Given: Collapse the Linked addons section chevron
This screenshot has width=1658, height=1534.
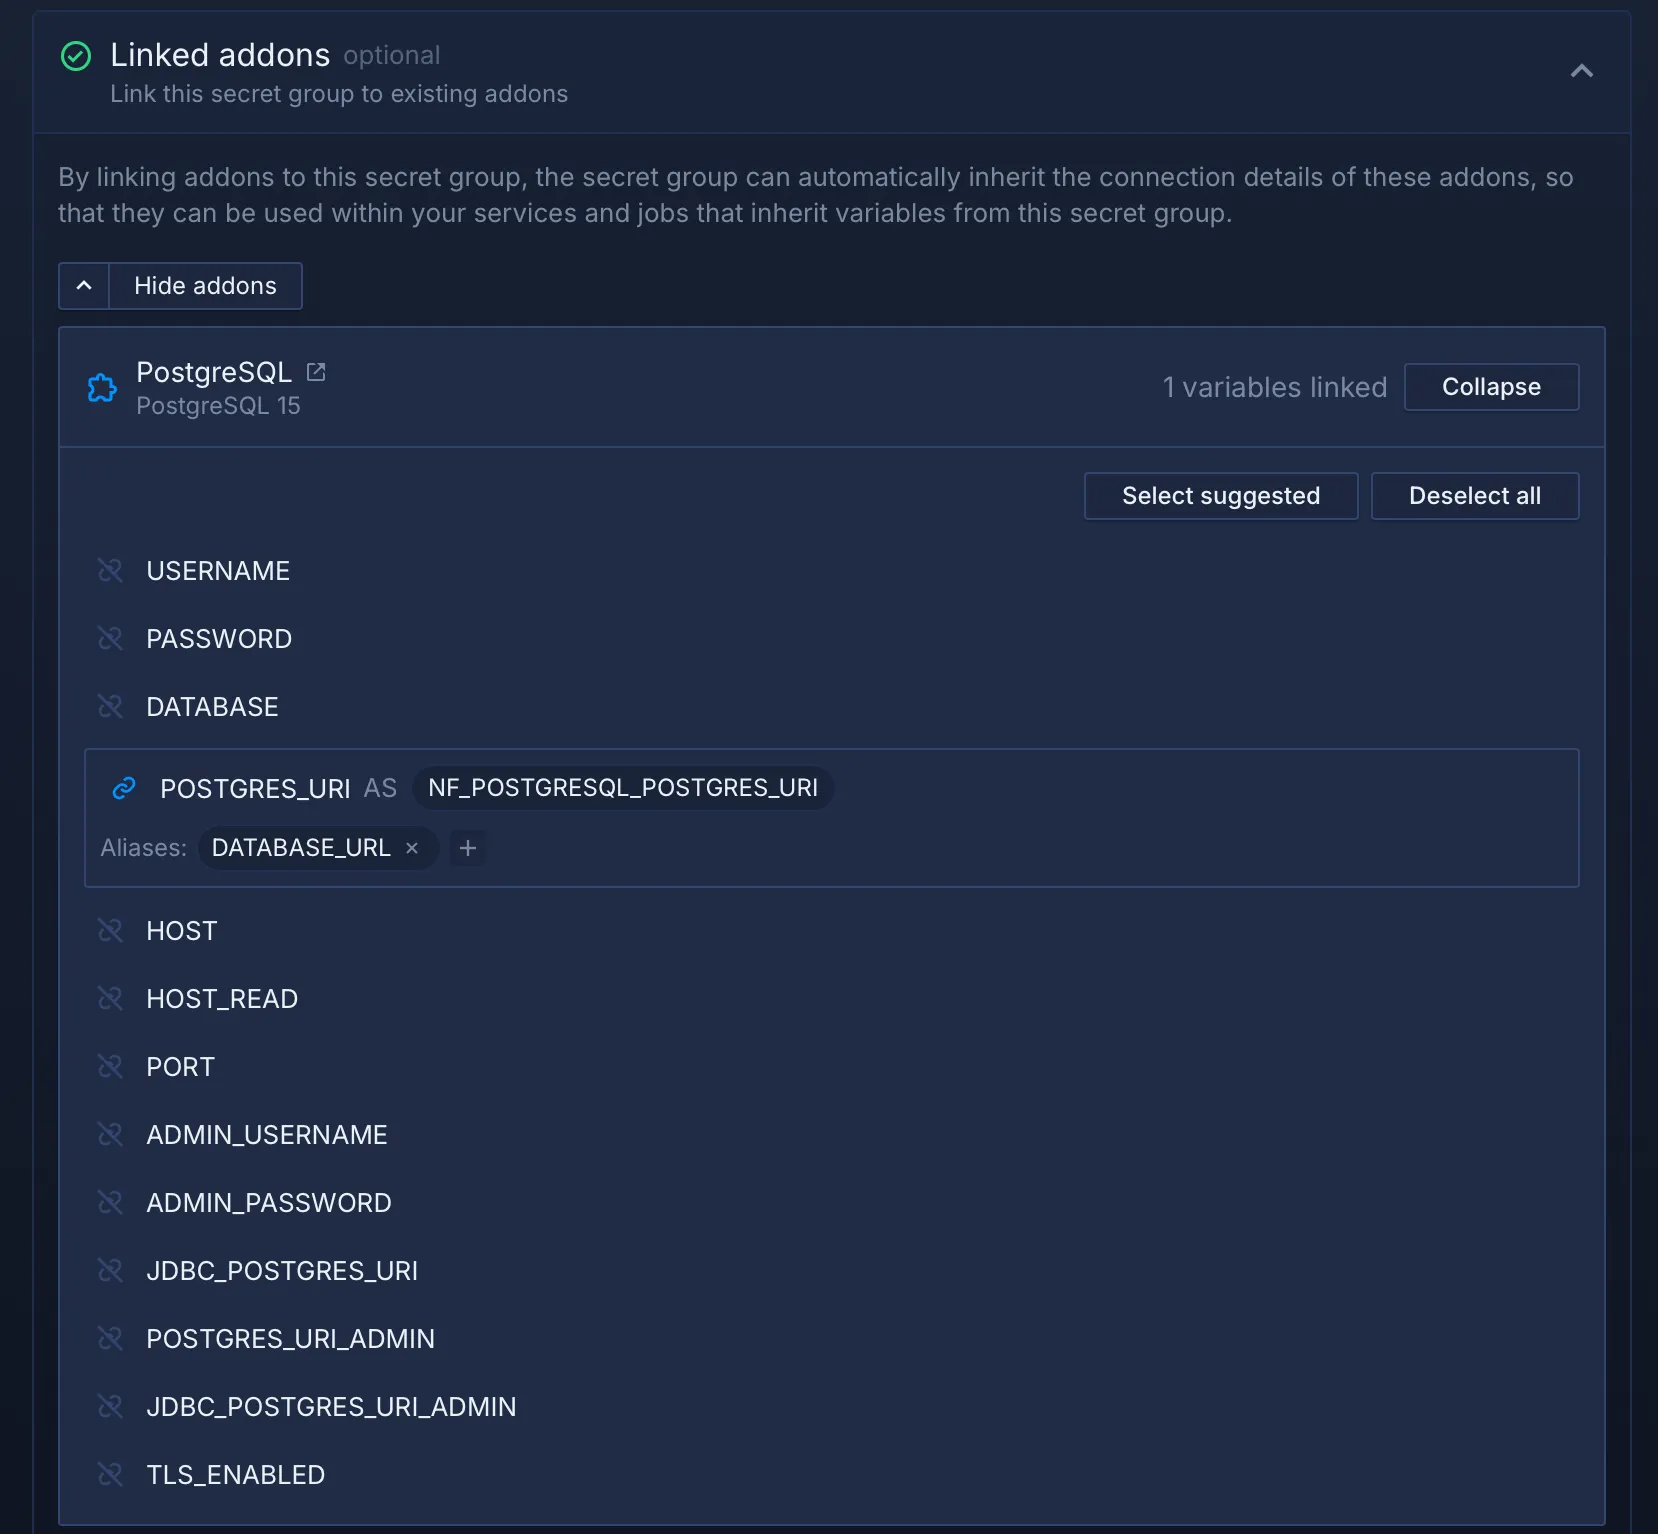Looking at the screenshot, I should (1581, 71).
